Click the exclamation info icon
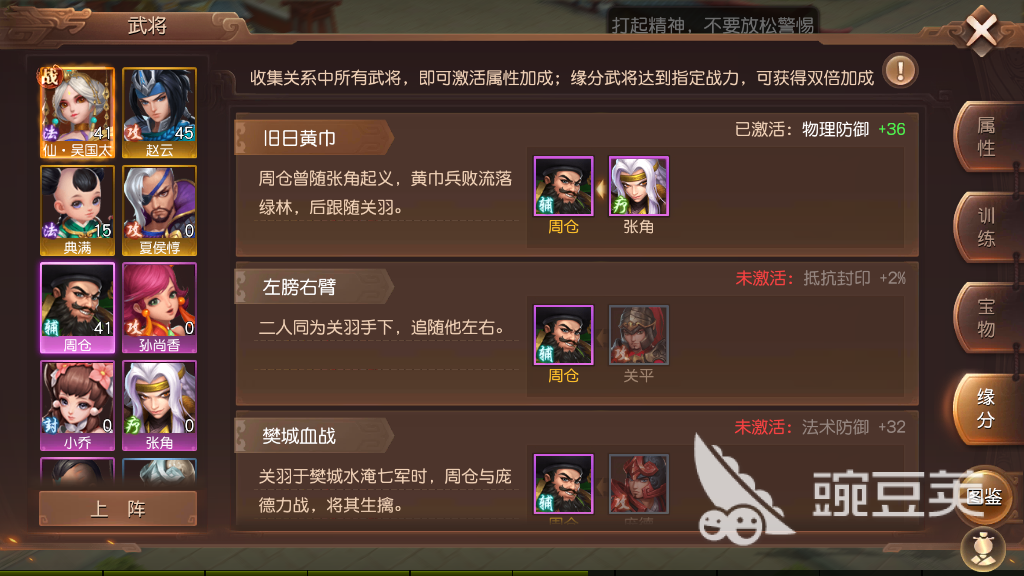 (x=901, y=71)
